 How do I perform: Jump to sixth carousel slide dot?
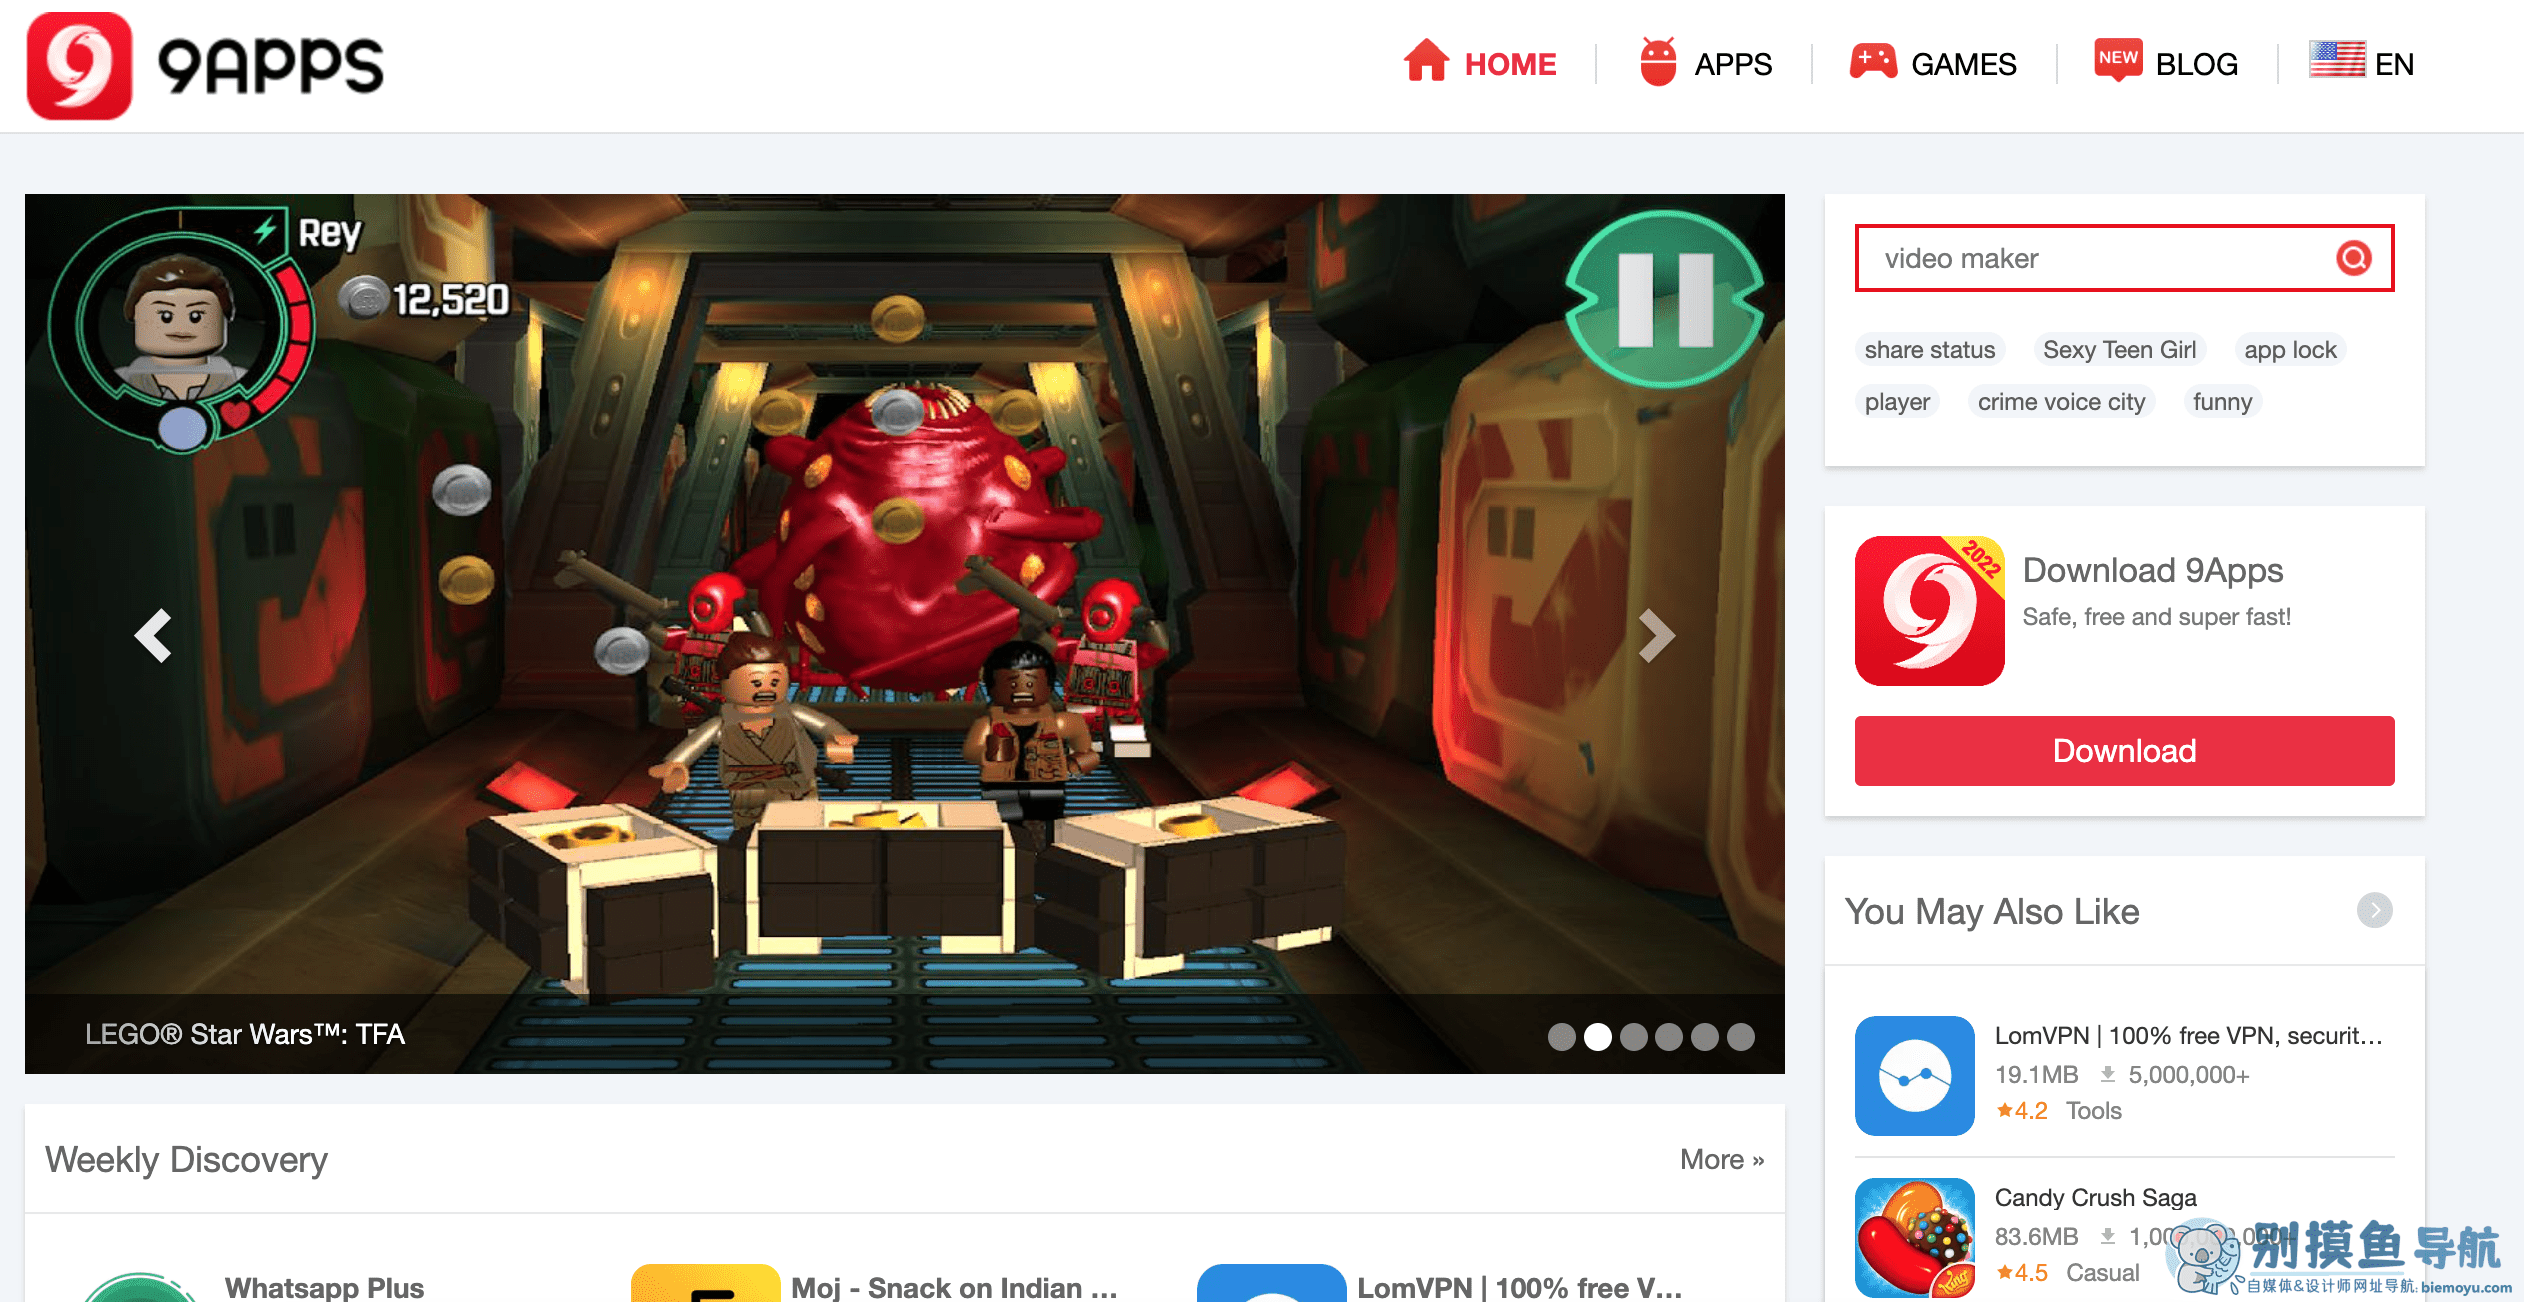tap(1740, 1037)
